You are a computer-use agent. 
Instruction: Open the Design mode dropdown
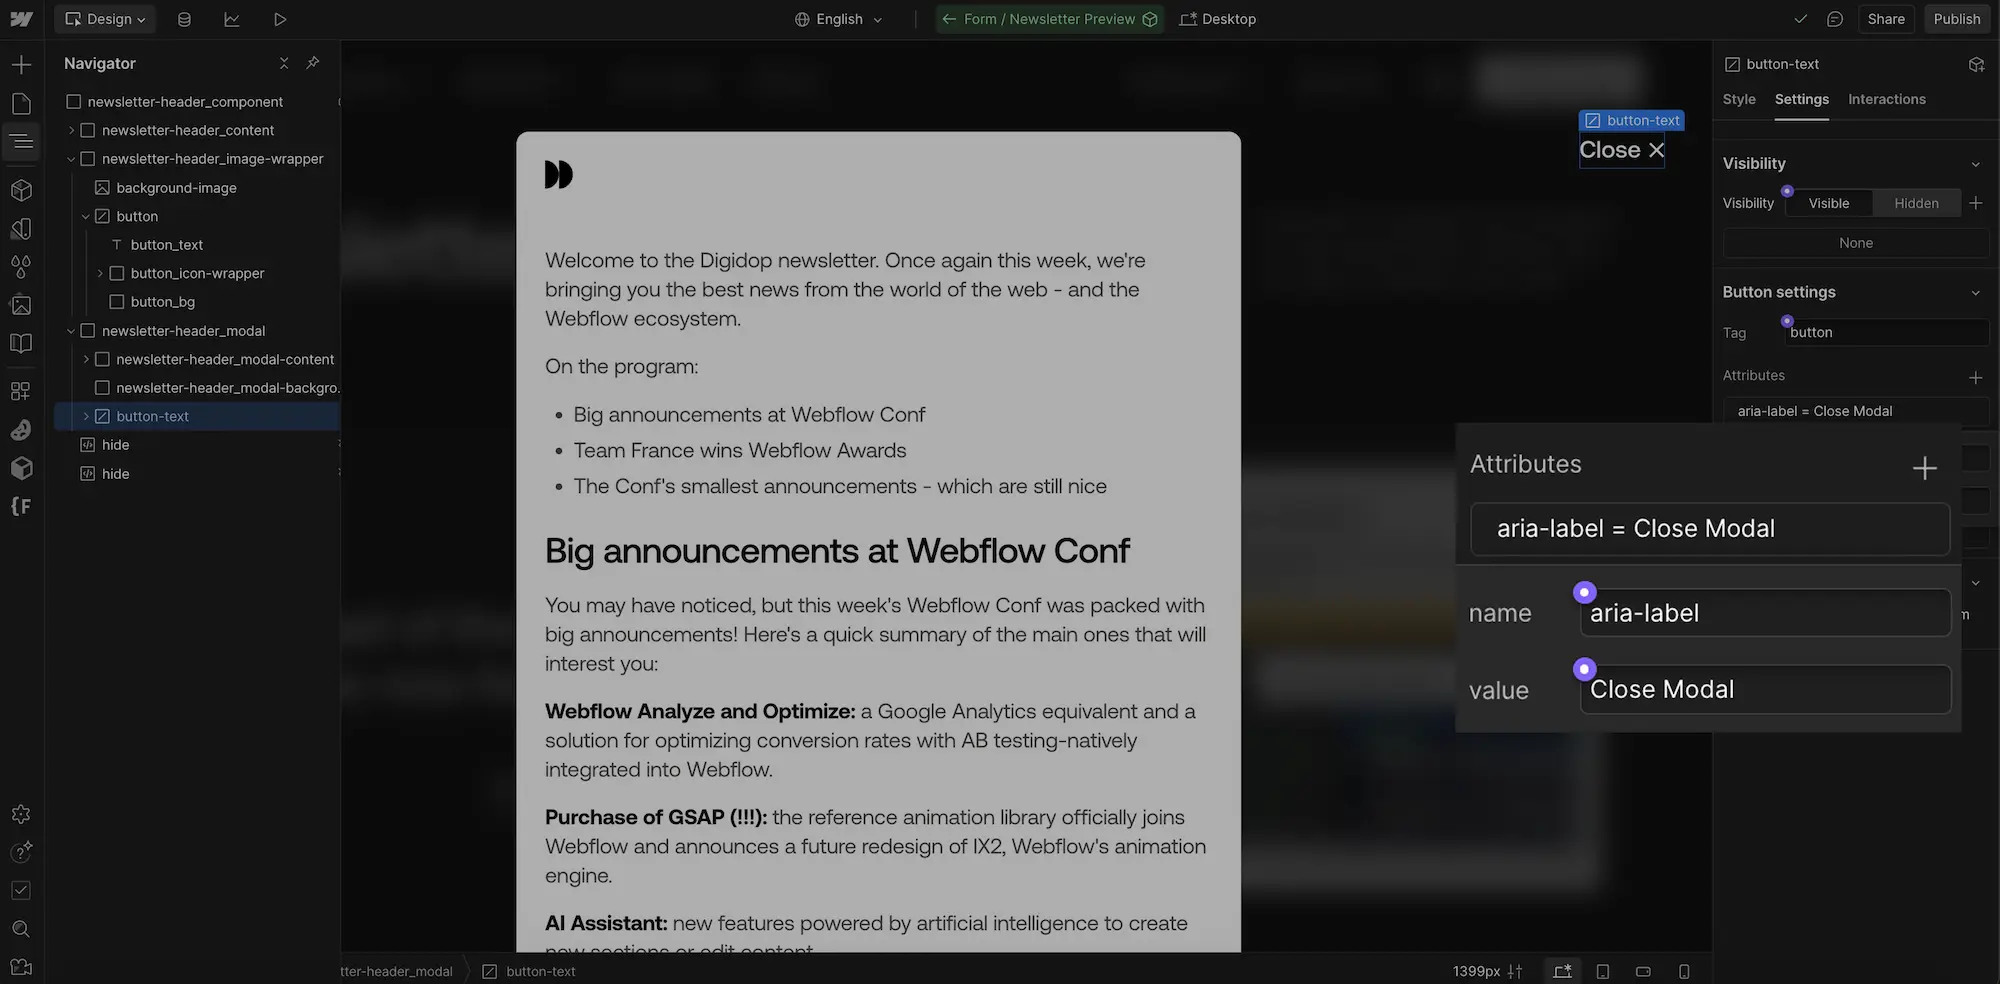click(x=105, y=19)
